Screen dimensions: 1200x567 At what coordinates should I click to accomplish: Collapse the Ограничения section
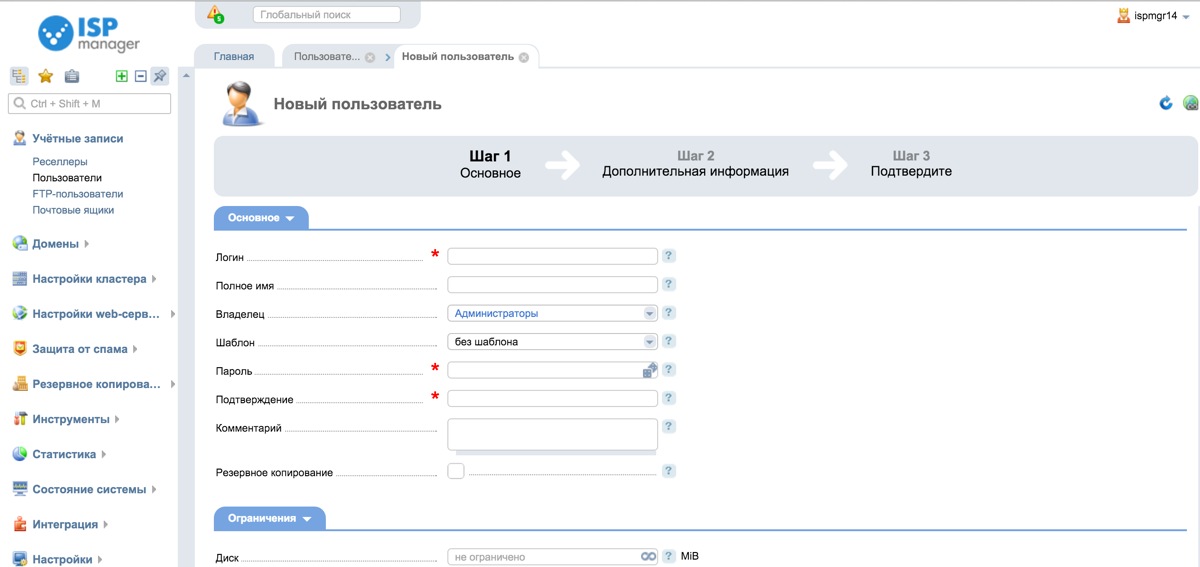pos(269,518)
